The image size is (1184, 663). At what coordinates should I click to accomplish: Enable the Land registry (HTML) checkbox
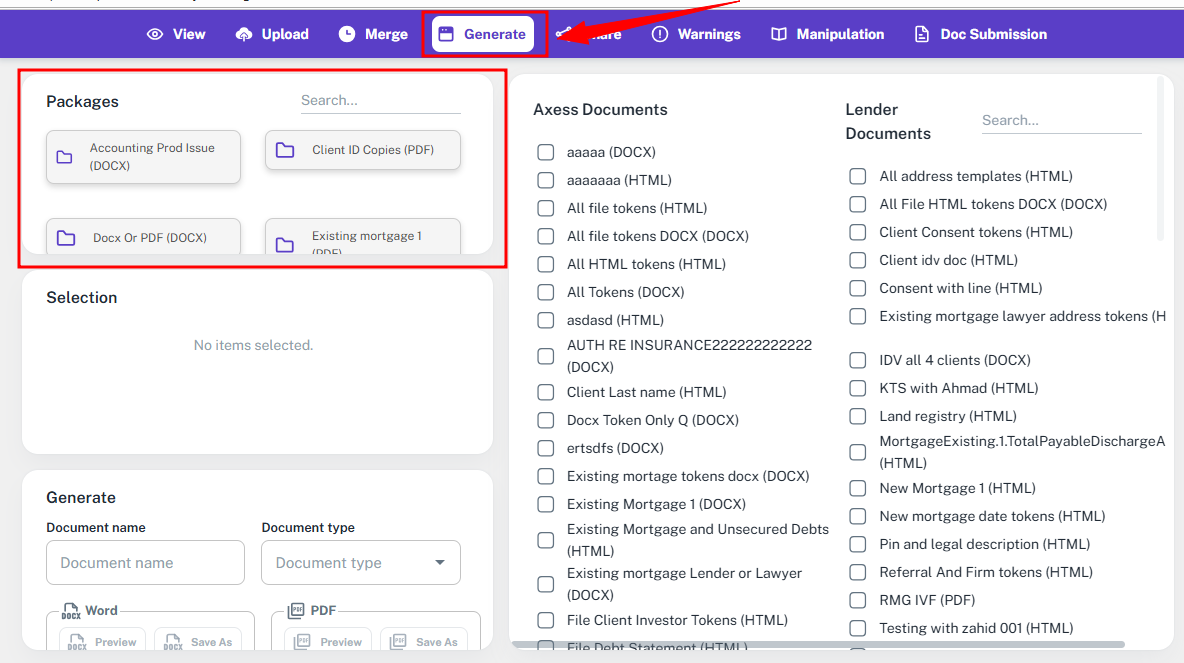click(x=858, y=416)
